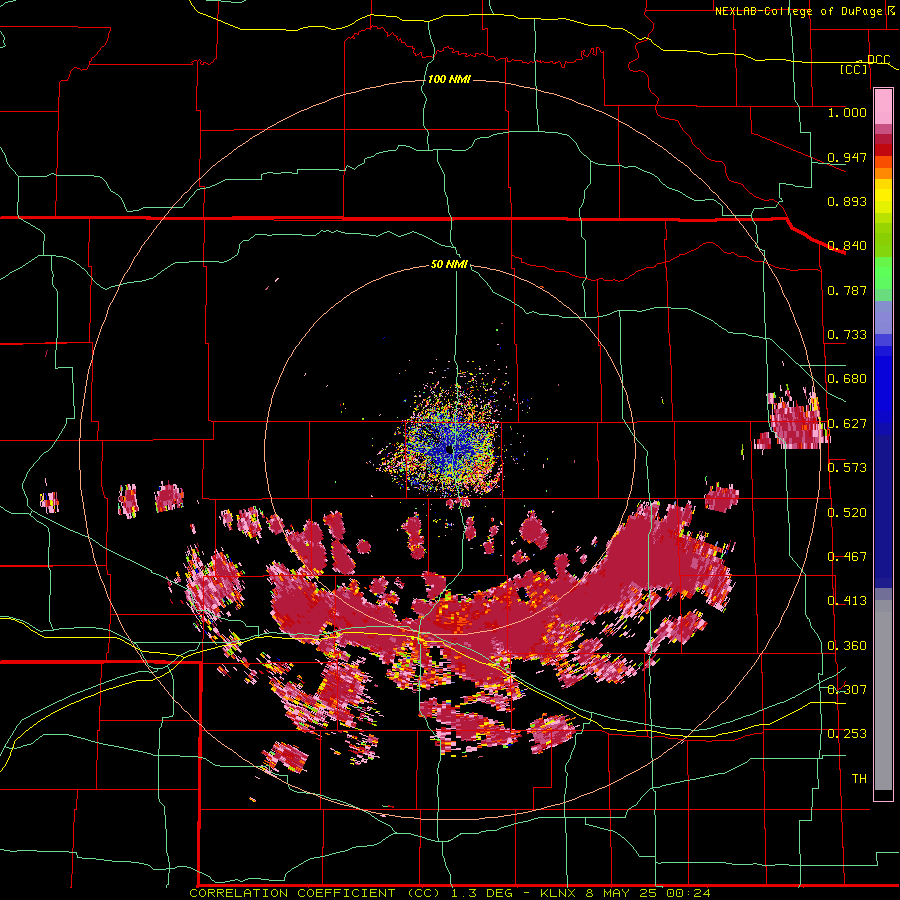Click the 0.253 legend value
This screenshot has width=900, height=900.
(847, 734)
